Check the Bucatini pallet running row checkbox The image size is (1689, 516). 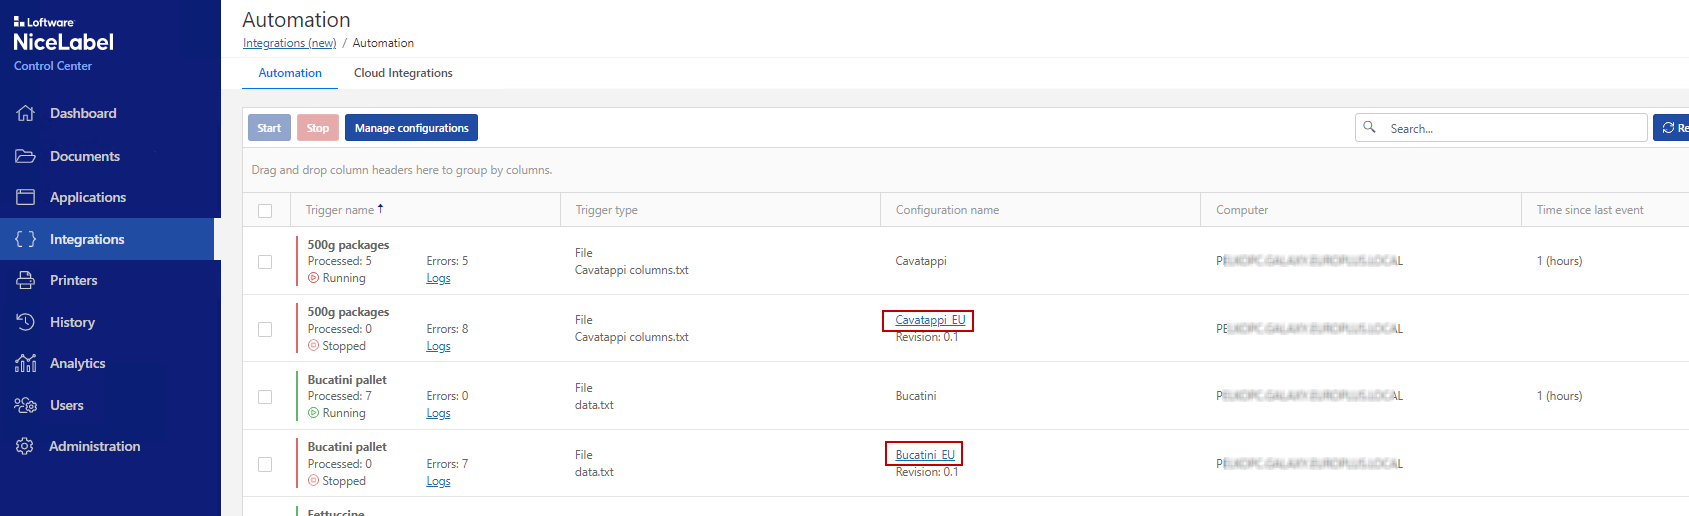pos(265,397)
